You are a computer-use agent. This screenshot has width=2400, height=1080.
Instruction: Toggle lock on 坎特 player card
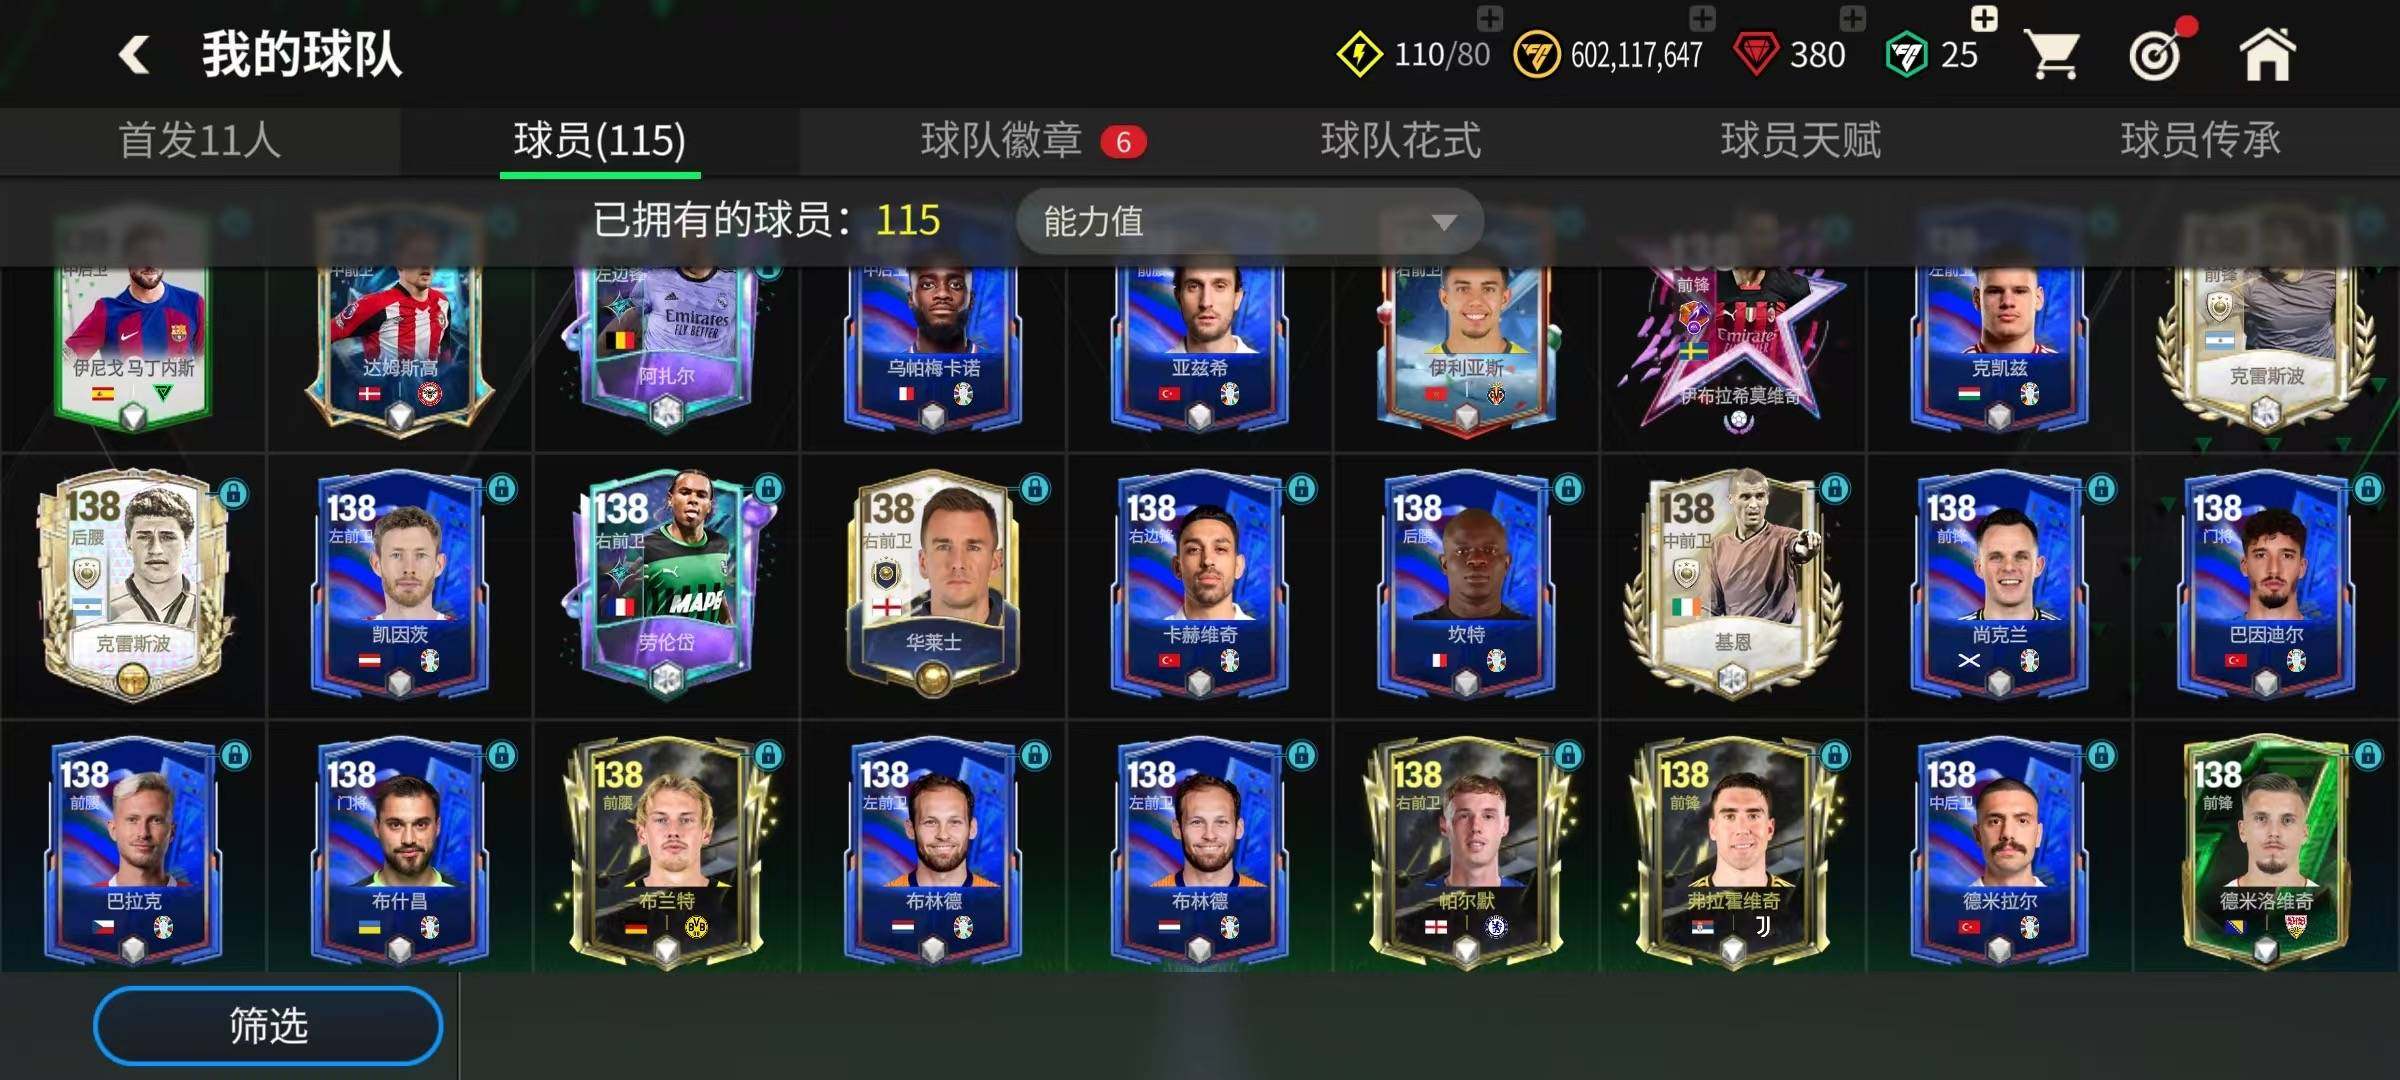coord(1568,489)
